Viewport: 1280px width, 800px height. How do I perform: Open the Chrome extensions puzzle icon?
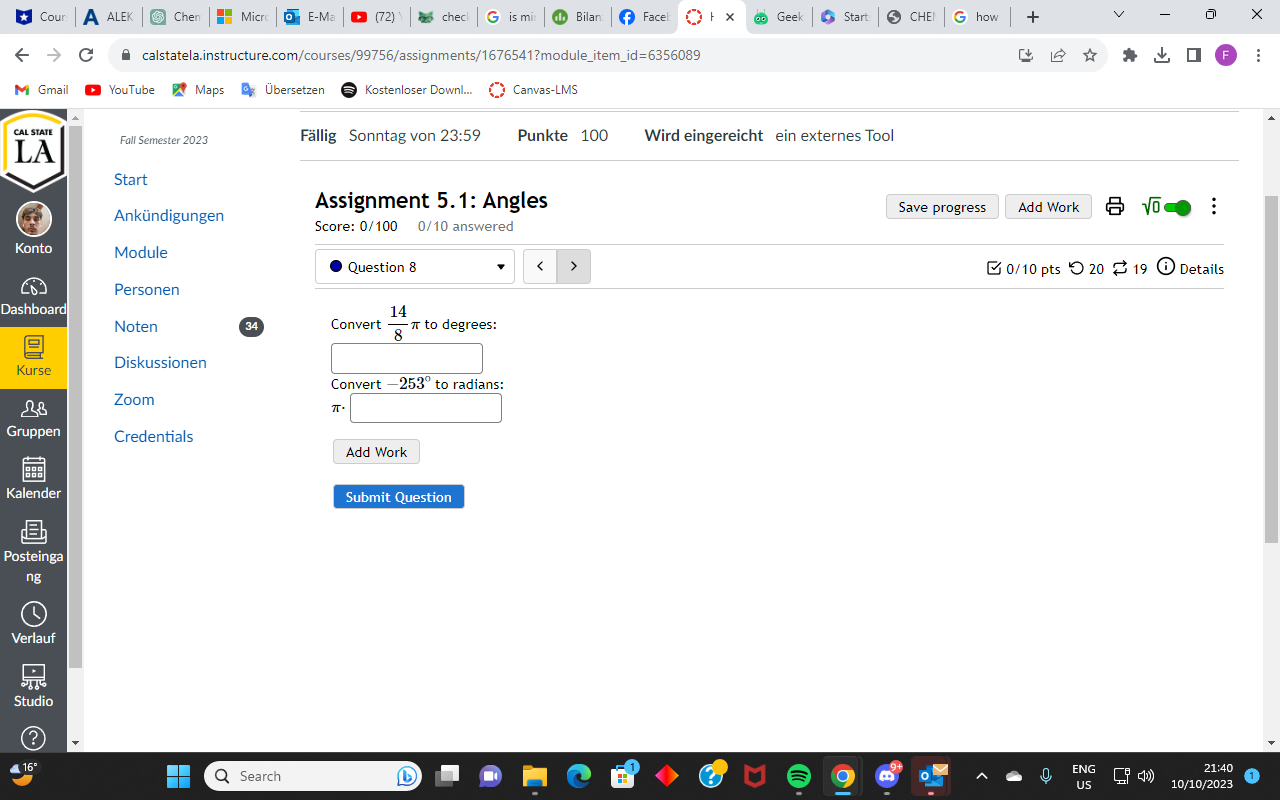pyautogui.click(x=1130, y=55)
